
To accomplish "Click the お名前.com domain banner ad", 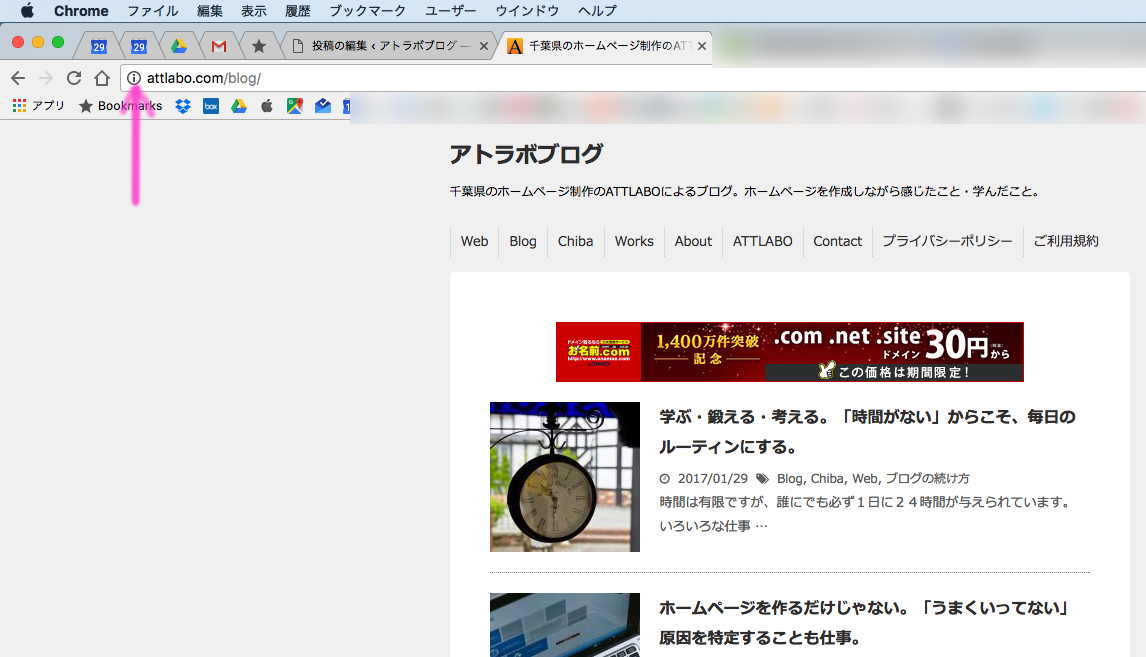I will (789, 352).
